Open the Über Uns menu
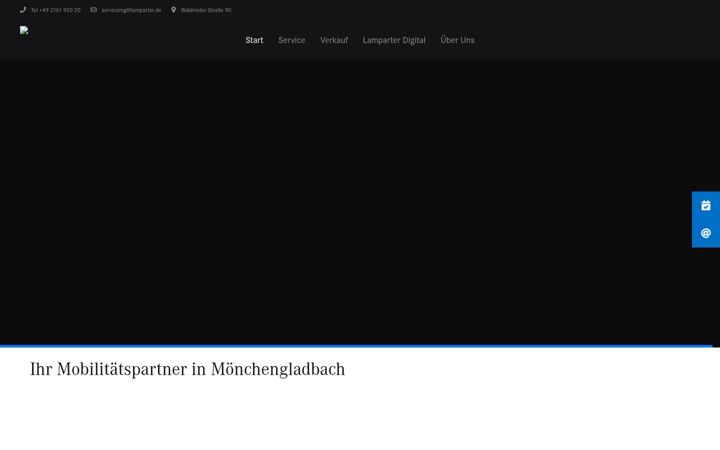The image size is (720, 450). pyautogui.click(x=457, y=40)
